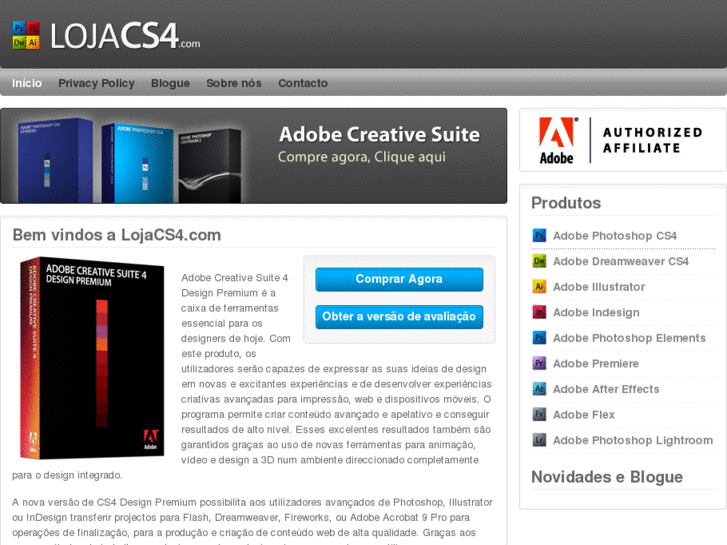The width and height of the screenshot is (727, 545).
Task: Click the CS4 Design Premium box image
Action: 92,358
